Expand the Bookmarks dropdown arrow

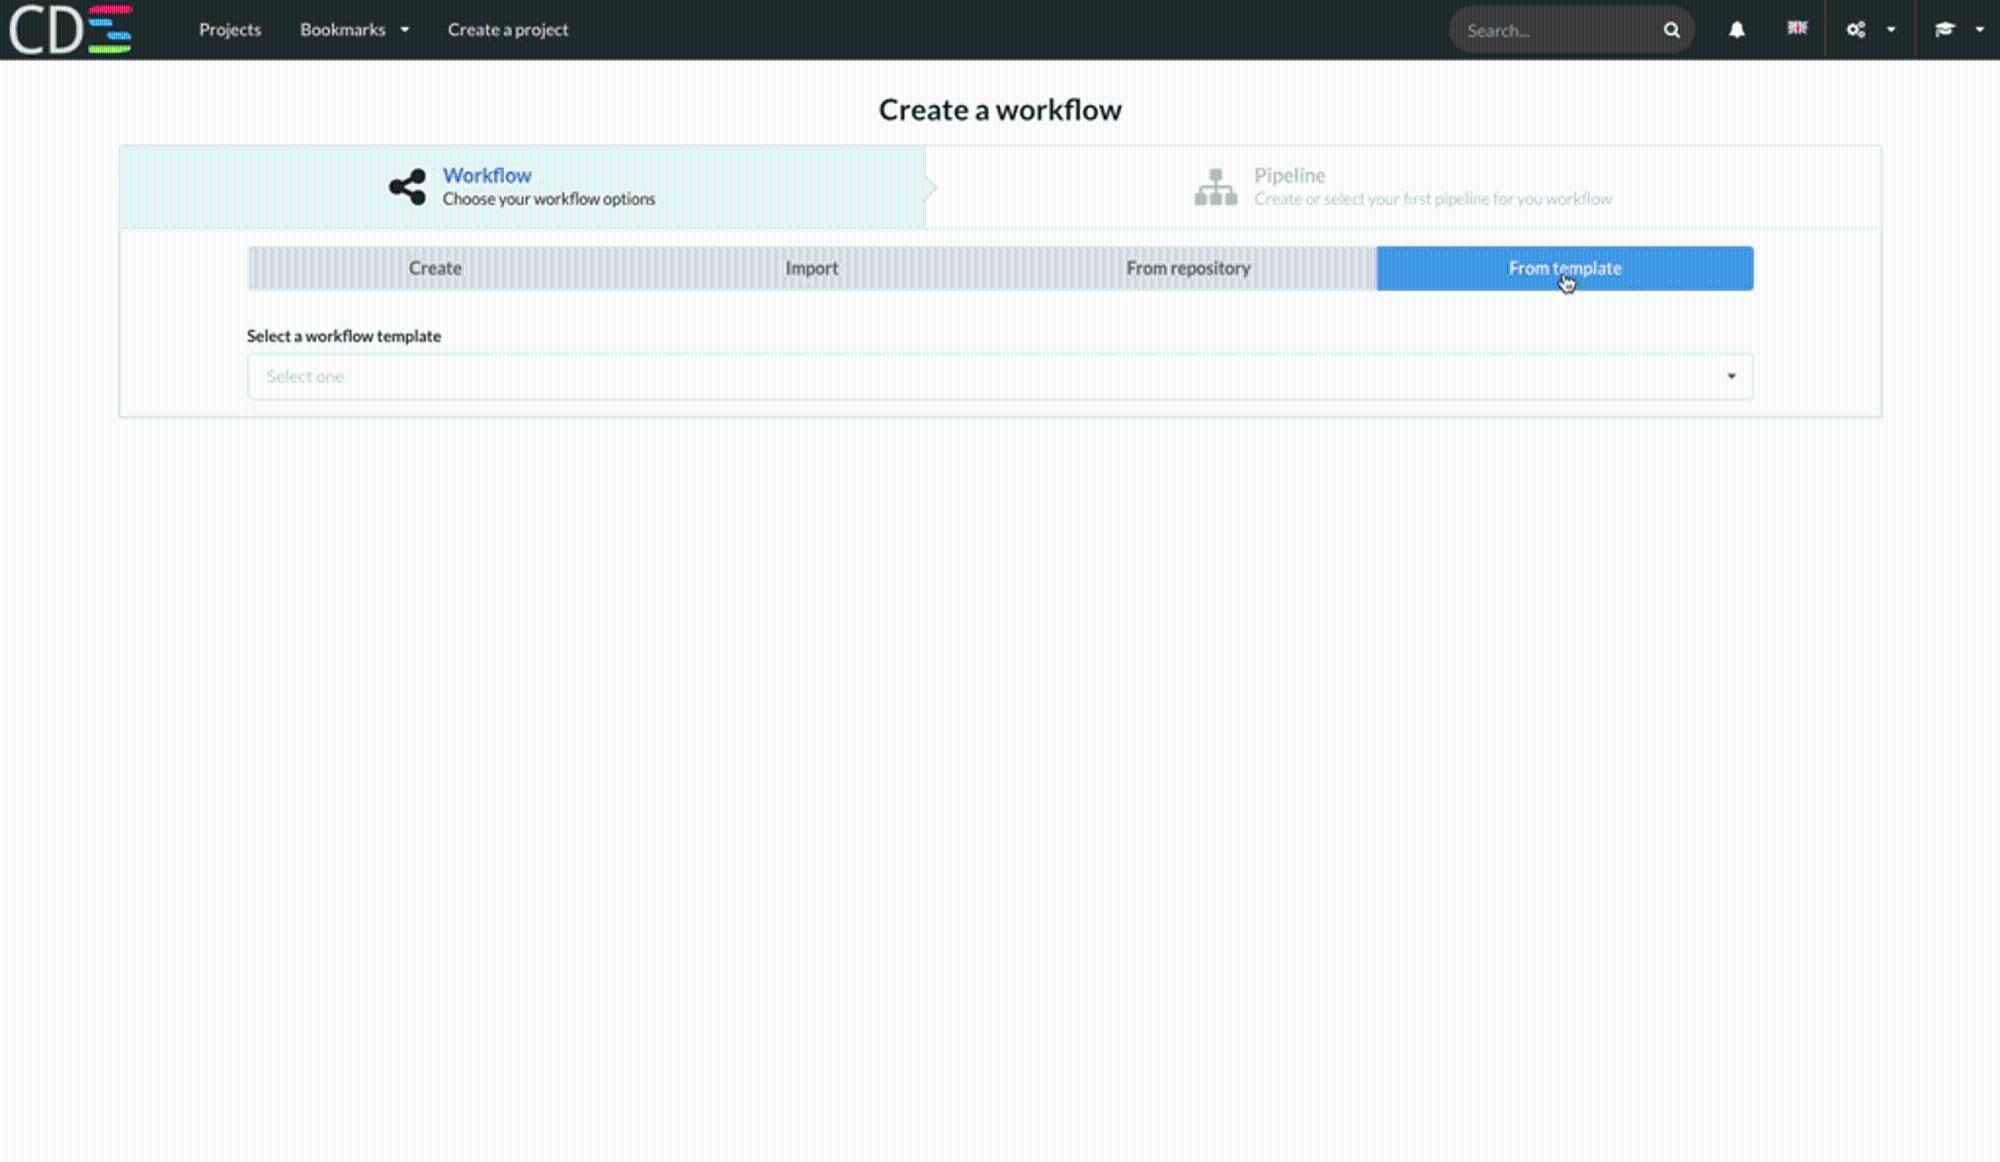pos(405,30)
